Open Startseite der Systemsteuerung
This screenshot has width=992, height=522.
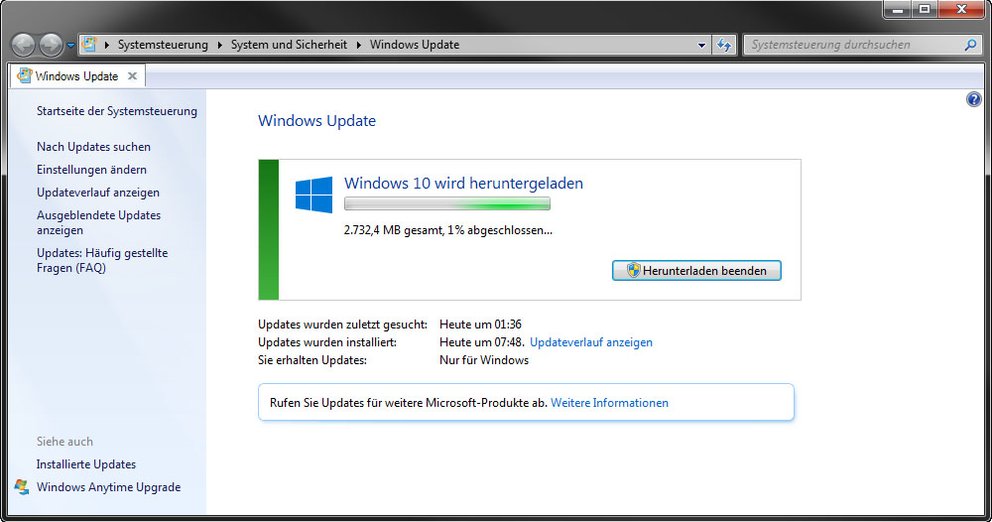tap(117, 111)
